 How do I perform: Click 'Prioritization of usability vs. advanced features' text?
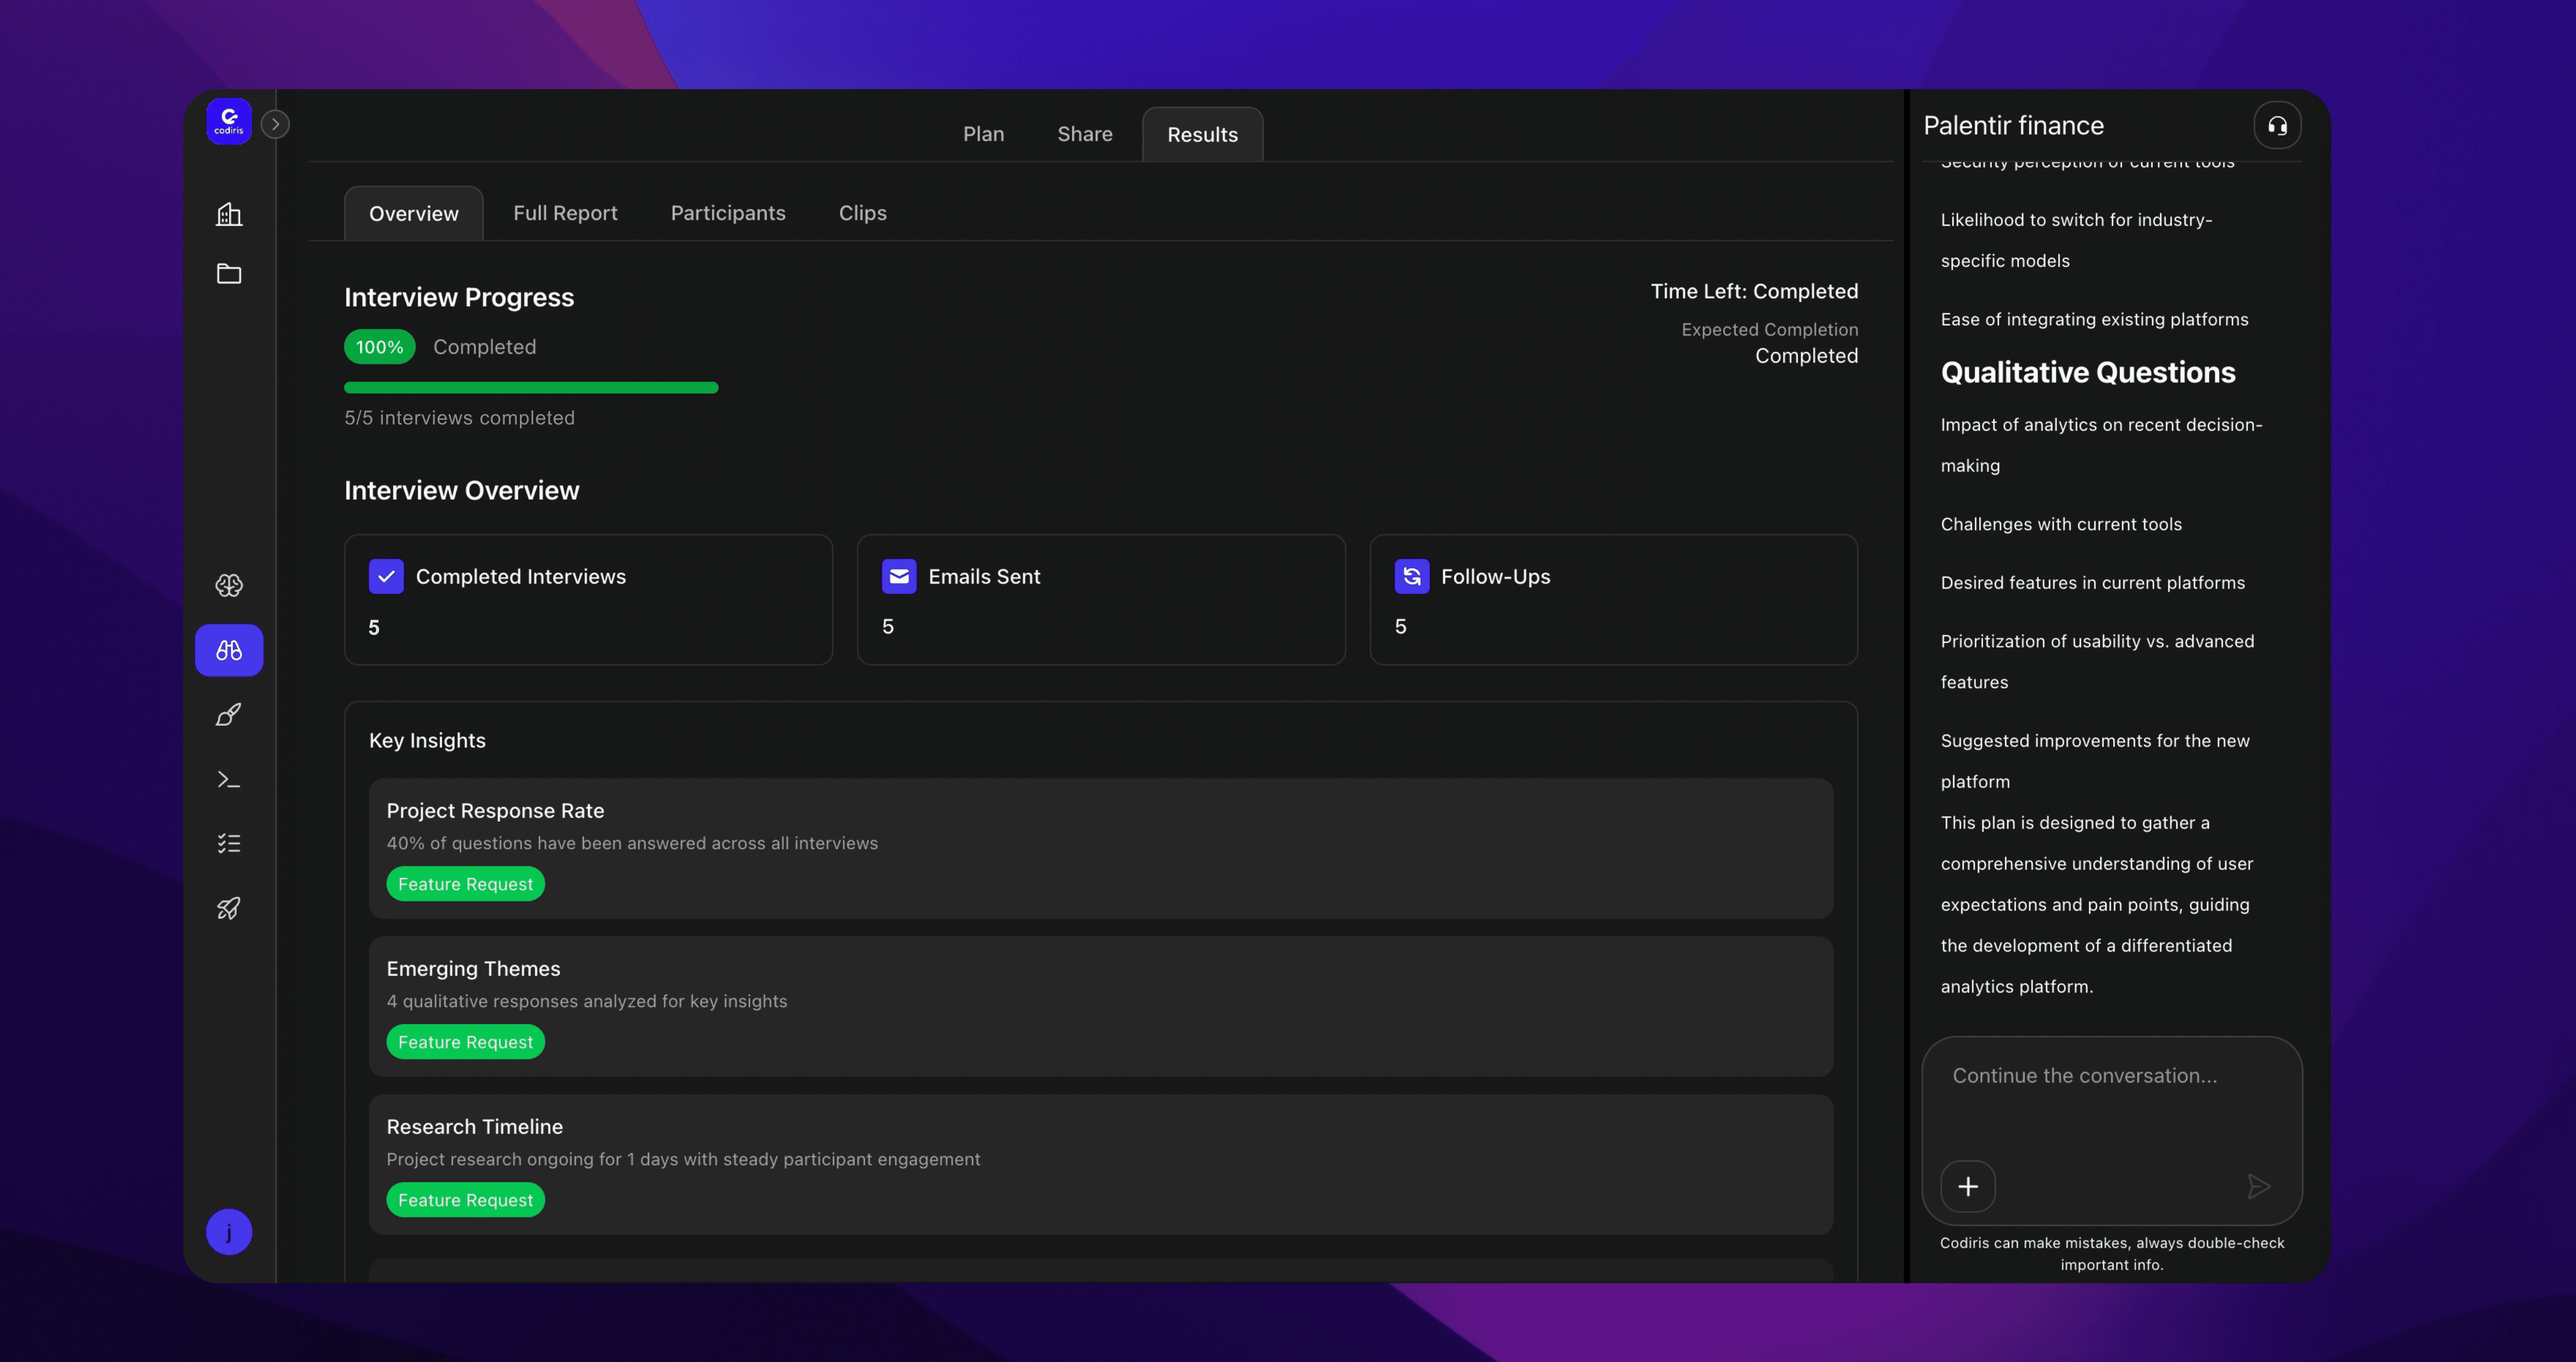point(2097,662)
